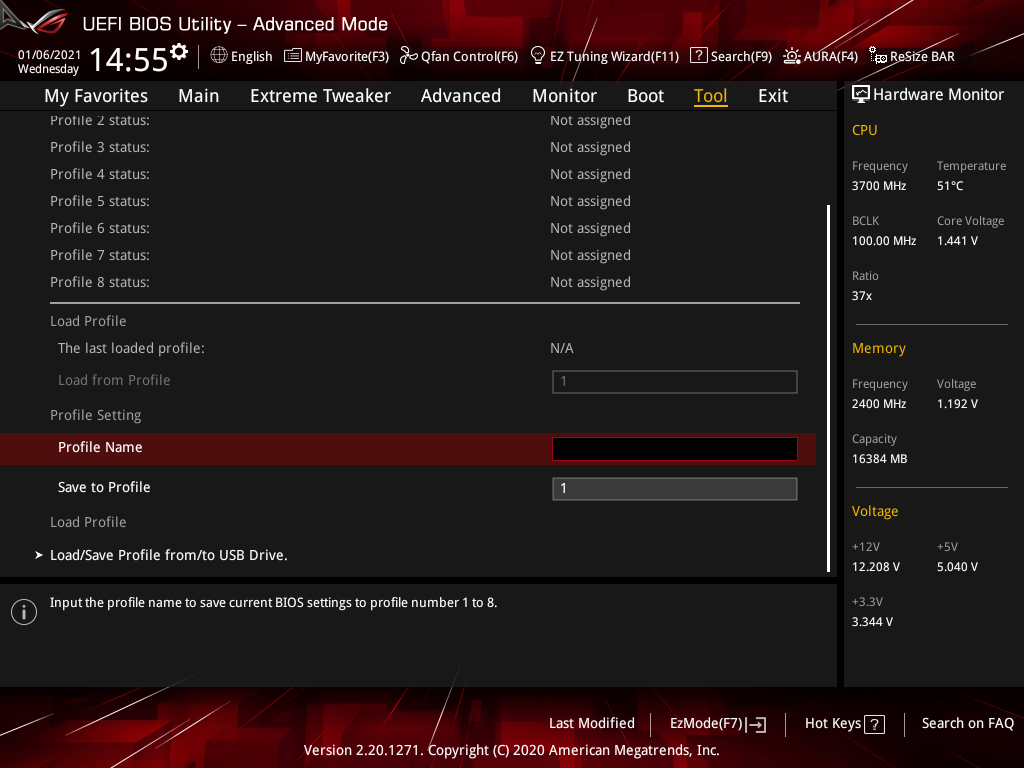Open the Main tab
Image resolution: width=1024 pixels, height=768 pixels.
click(x=199, y=96)
